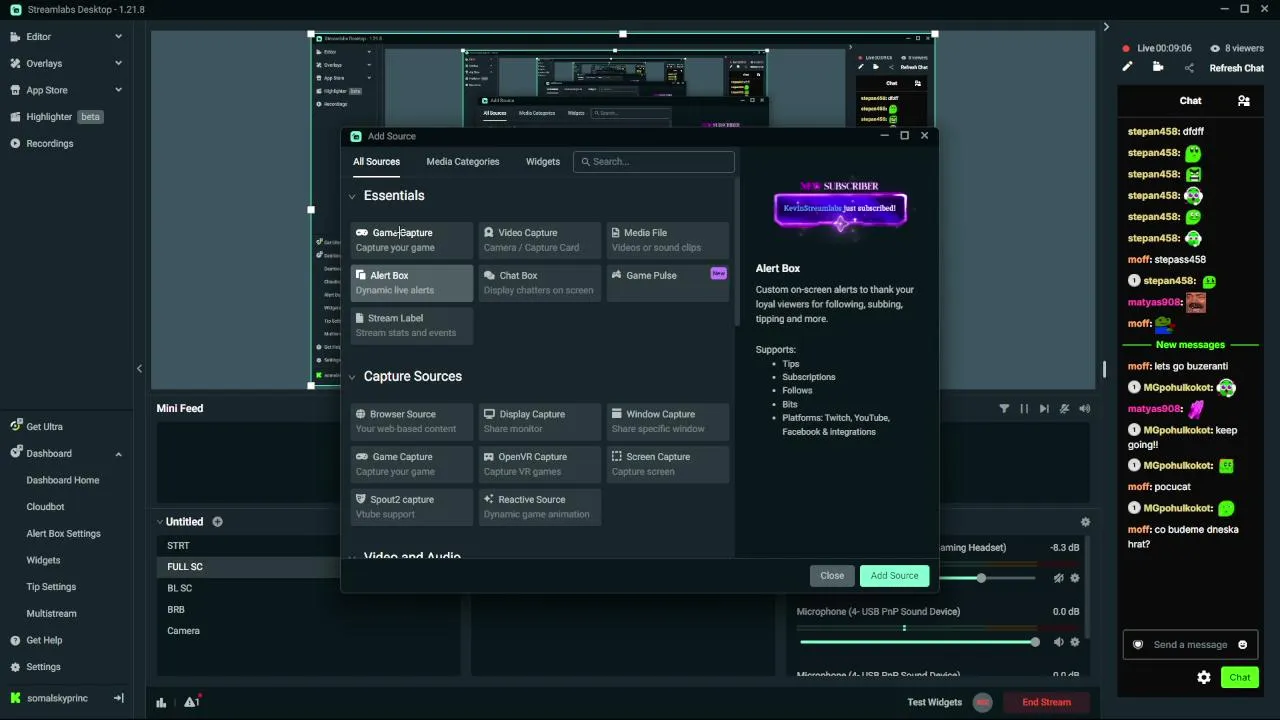Click the Send a message input field
The width and height of the screenshot is (1280, 720).
point(1189,645)
